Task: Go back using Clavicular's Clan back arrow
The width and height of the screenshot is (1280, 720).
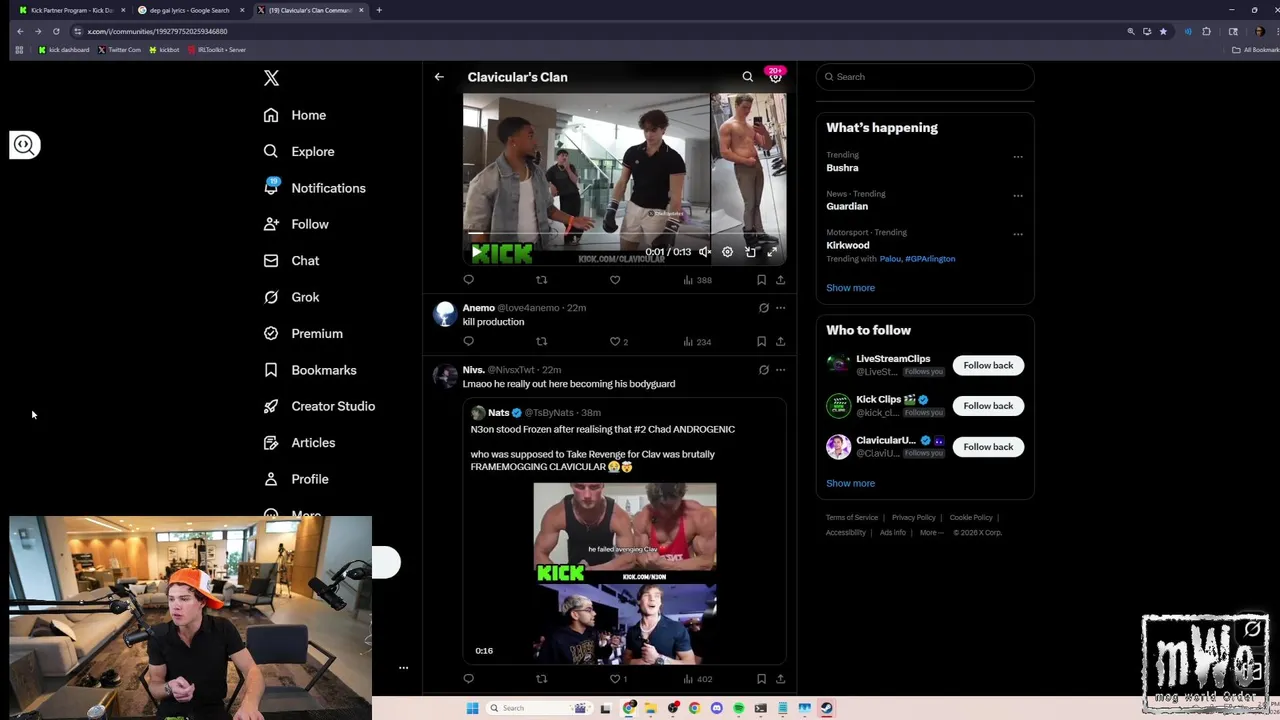Action: coord(439,77)
